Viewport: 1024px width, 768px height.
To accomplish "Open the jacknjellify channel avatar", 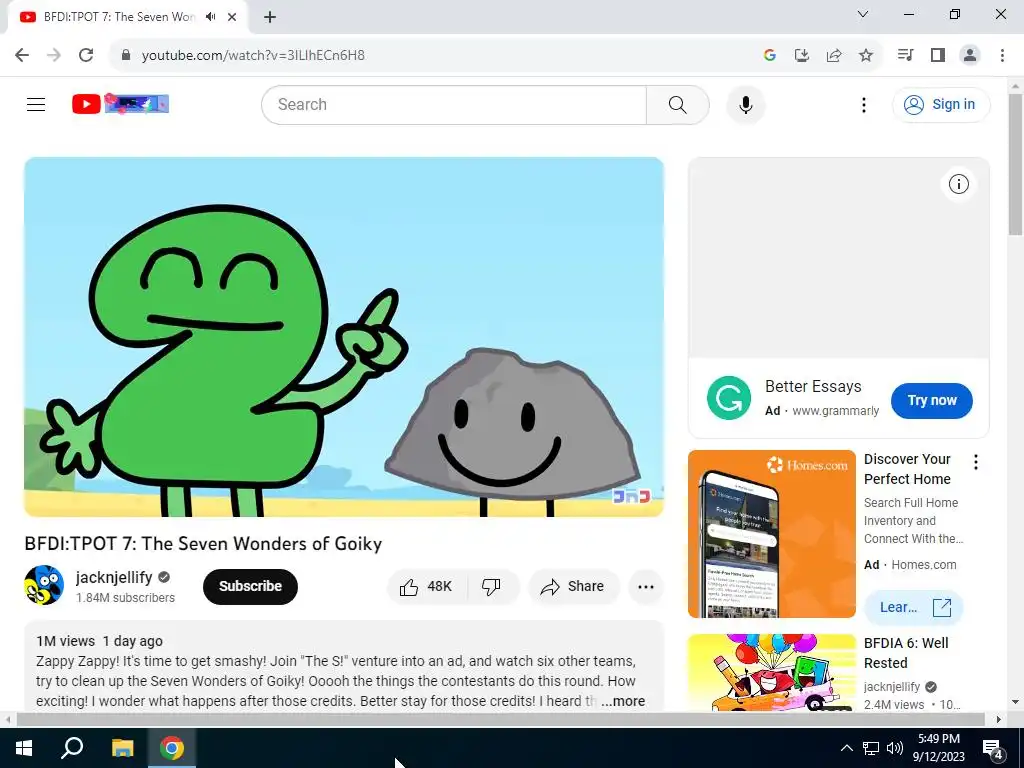I will tap(44, 585).
